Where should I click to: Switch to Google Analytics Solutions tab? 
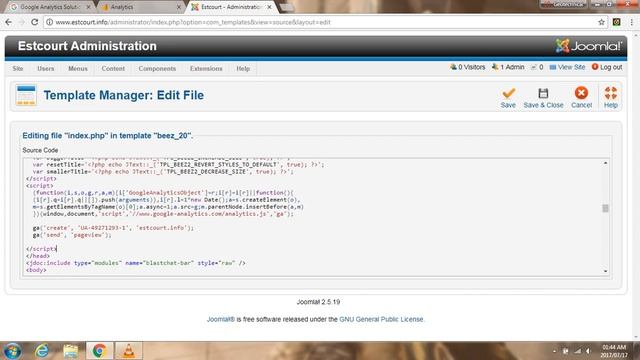point(50,7)
